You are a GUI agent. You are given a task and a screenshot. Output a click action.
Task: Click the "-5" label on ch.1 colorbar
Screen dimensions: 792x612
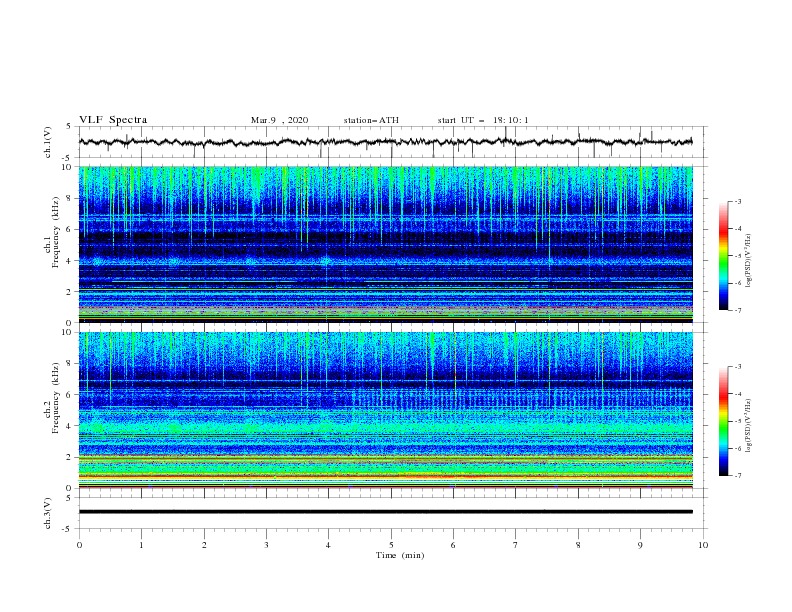pyautogui.click(x=738, y=256)
